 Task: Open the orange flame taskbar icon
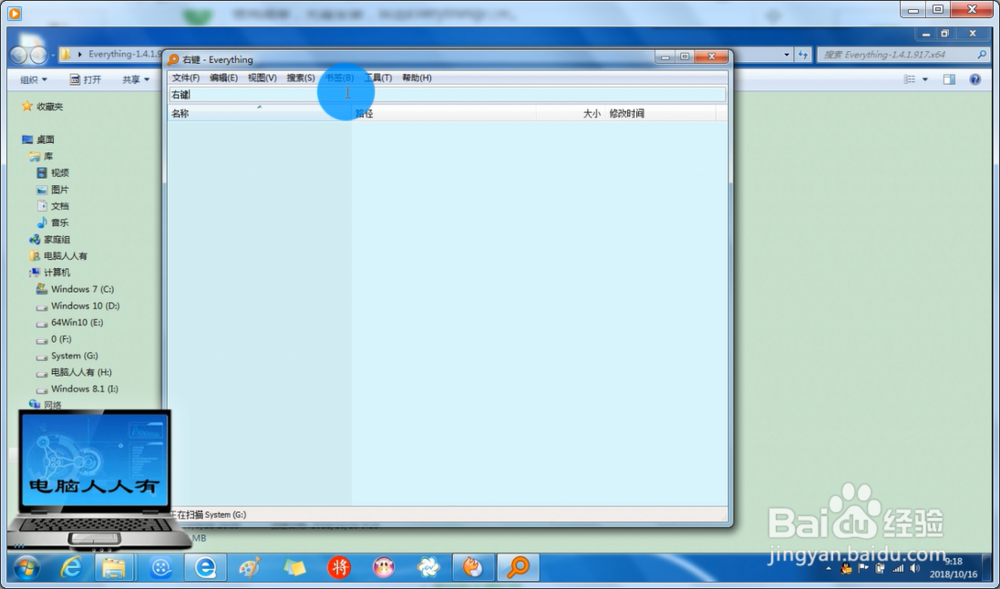point(473,567)
